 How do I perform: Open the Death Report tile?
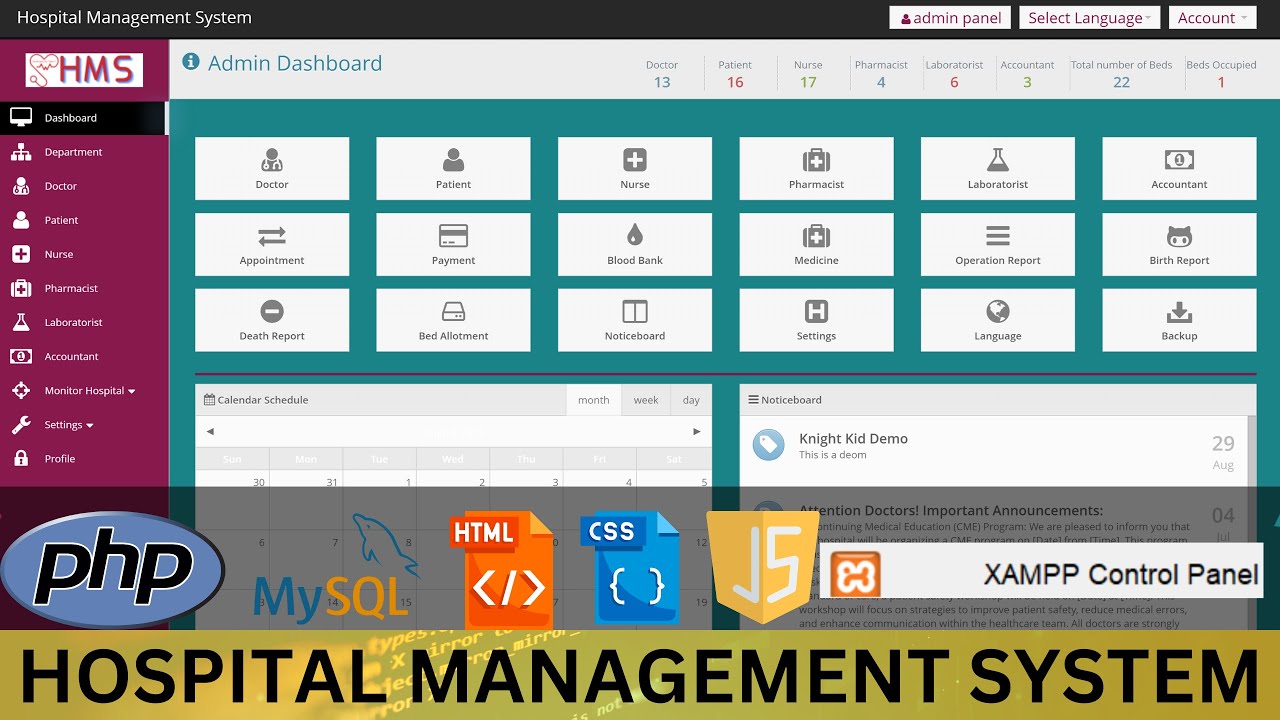[x=272, y=321]
